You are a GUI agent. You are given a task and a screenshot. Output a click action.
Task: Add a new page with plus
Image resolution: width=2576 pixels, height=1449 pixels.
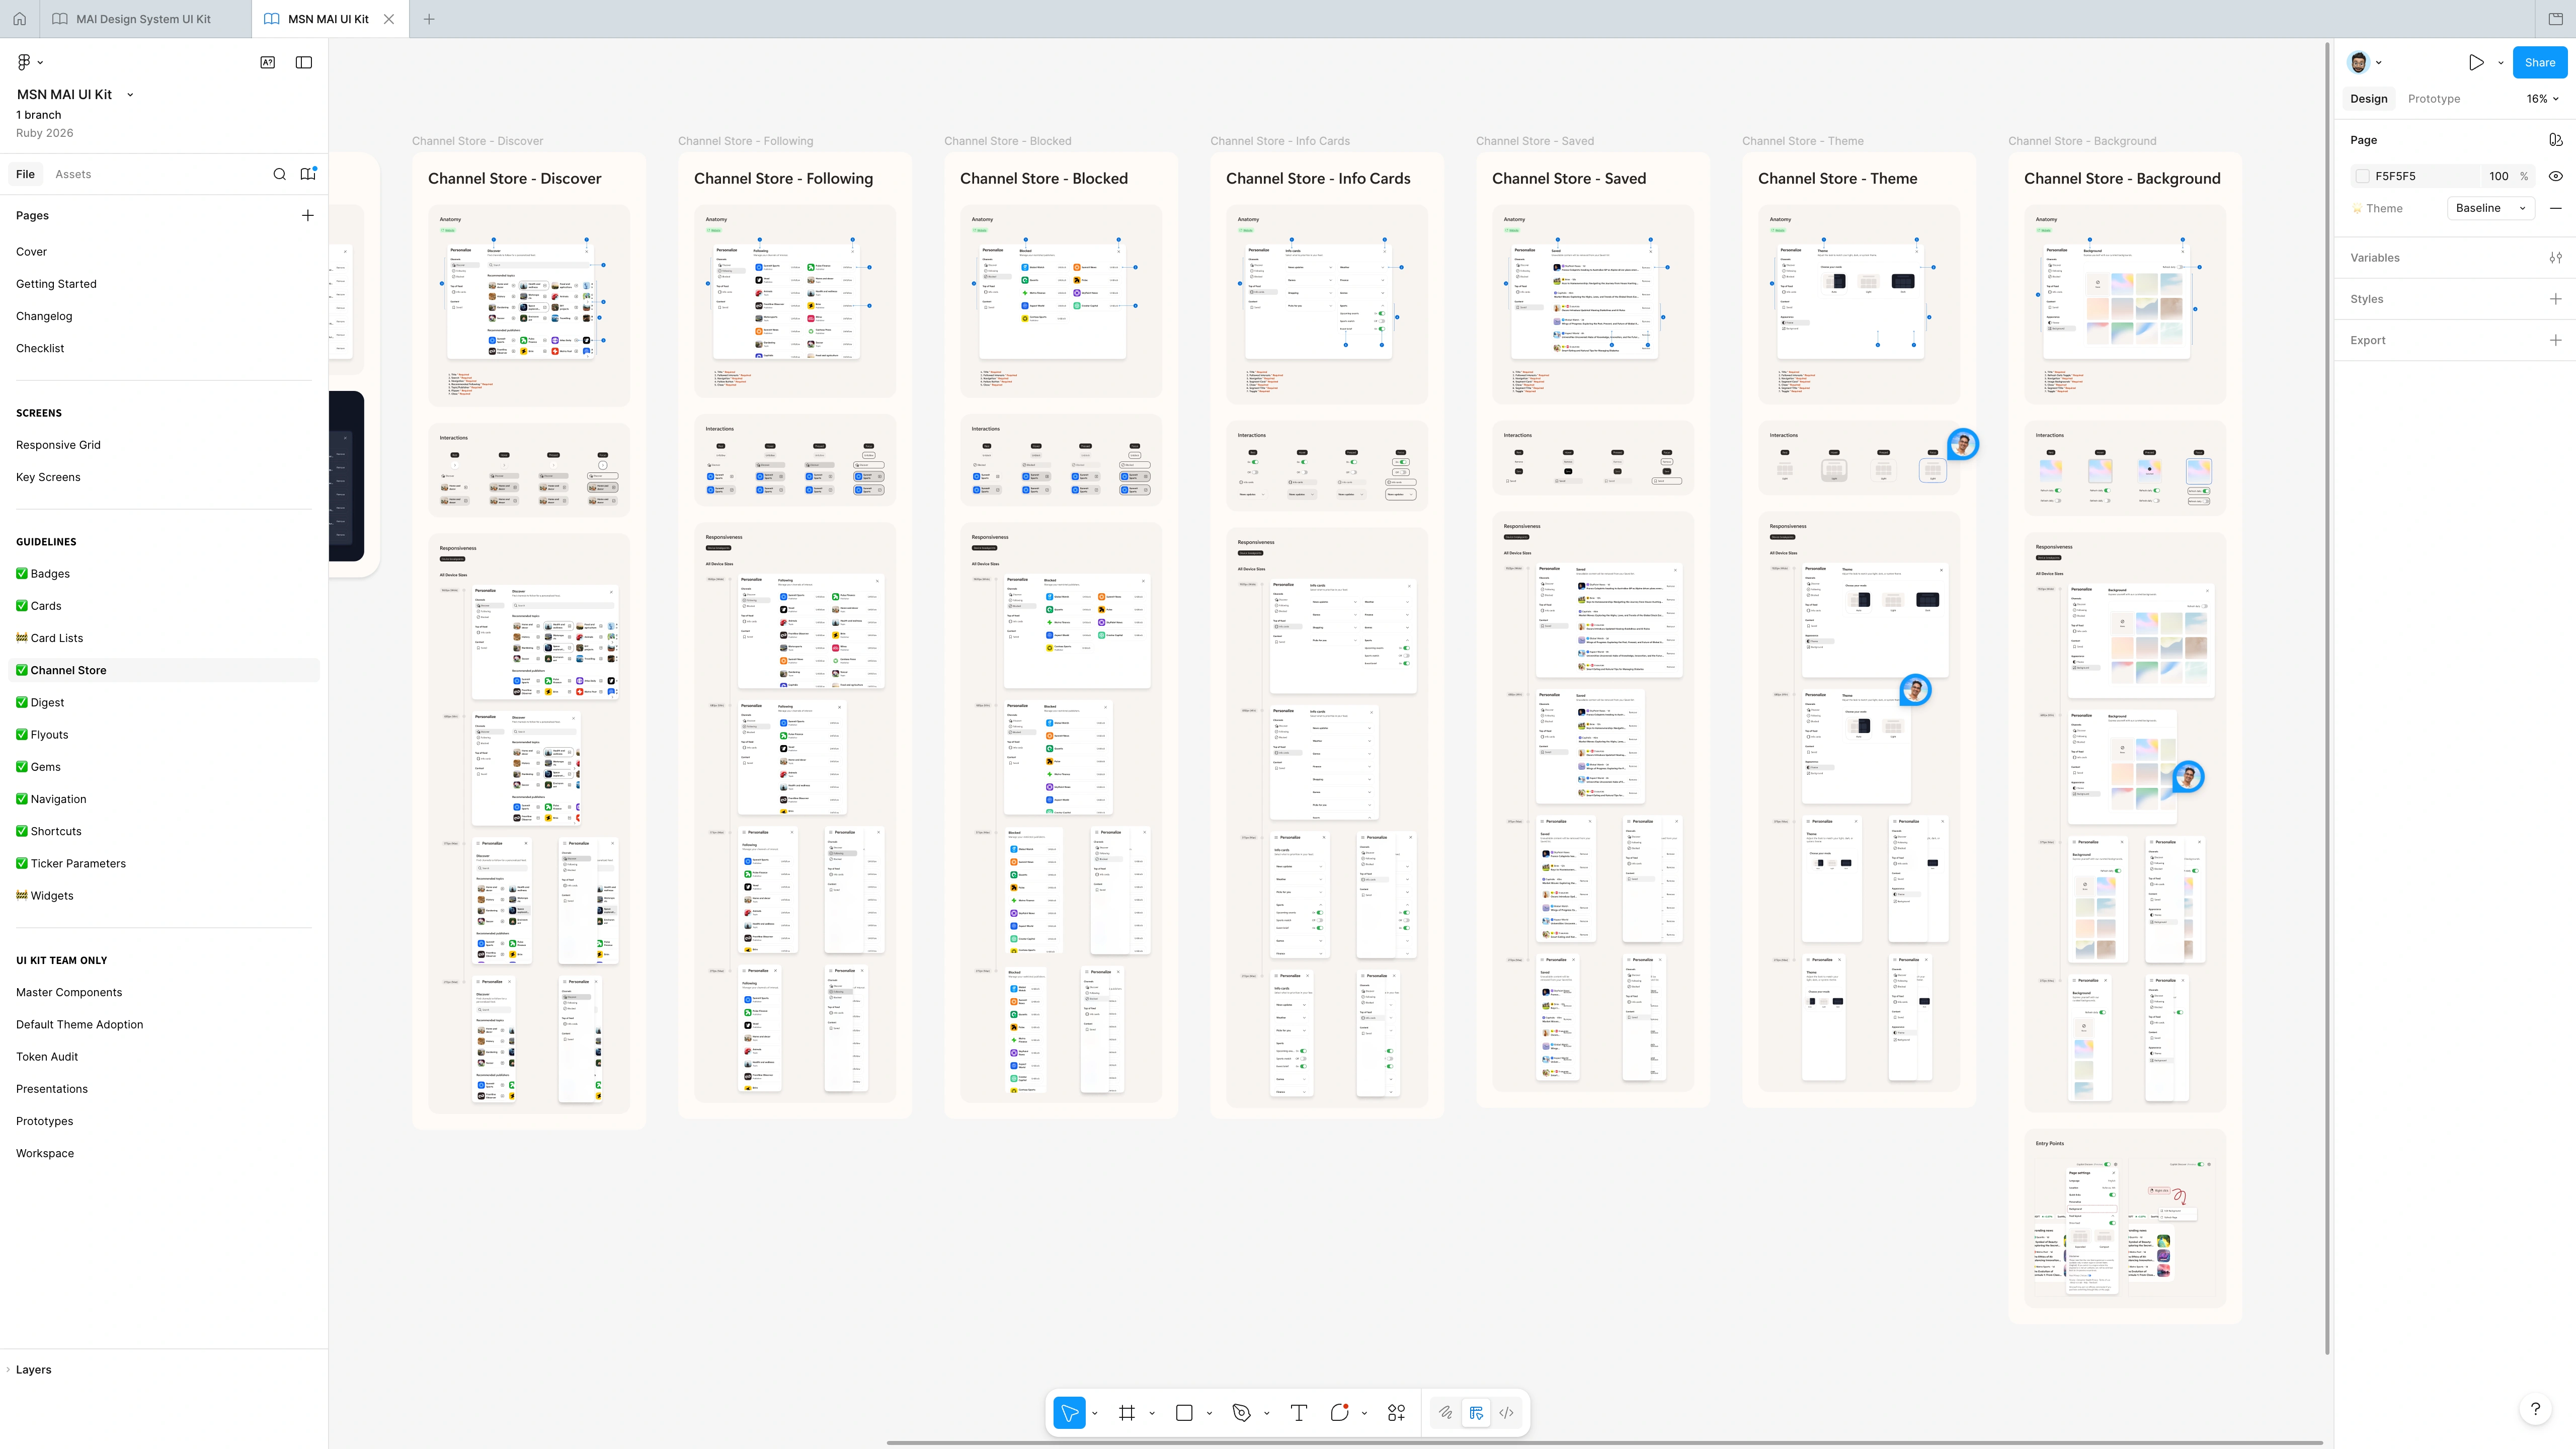click(308, 215)
